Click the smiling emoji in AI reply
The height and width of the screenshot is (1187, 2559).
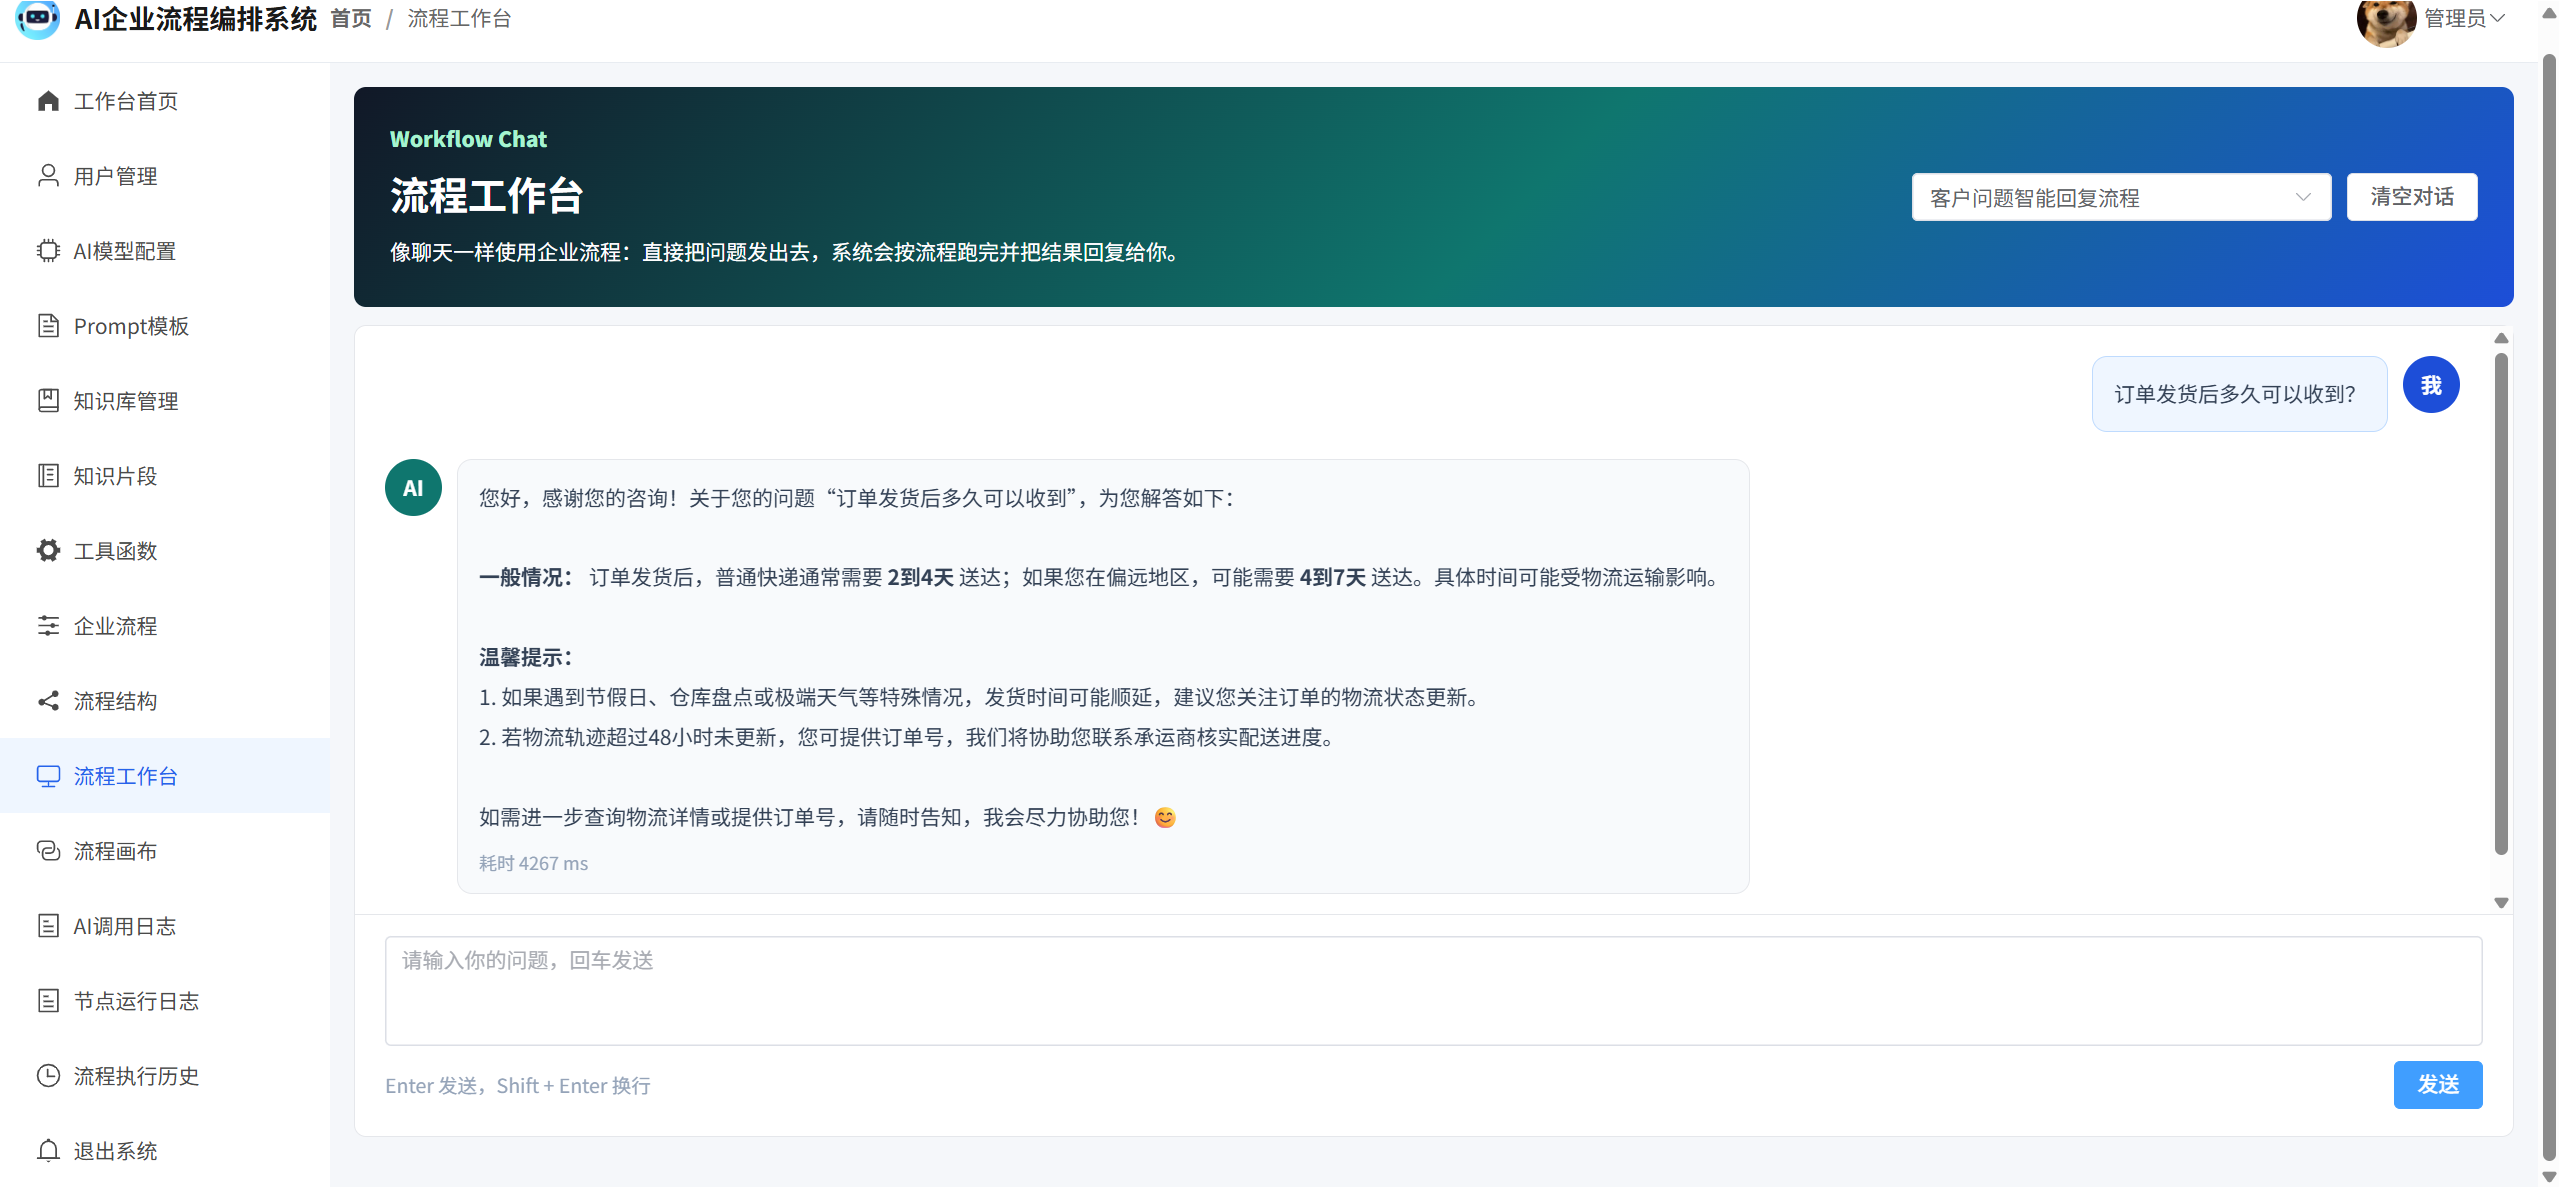[x=1165, y=818]
